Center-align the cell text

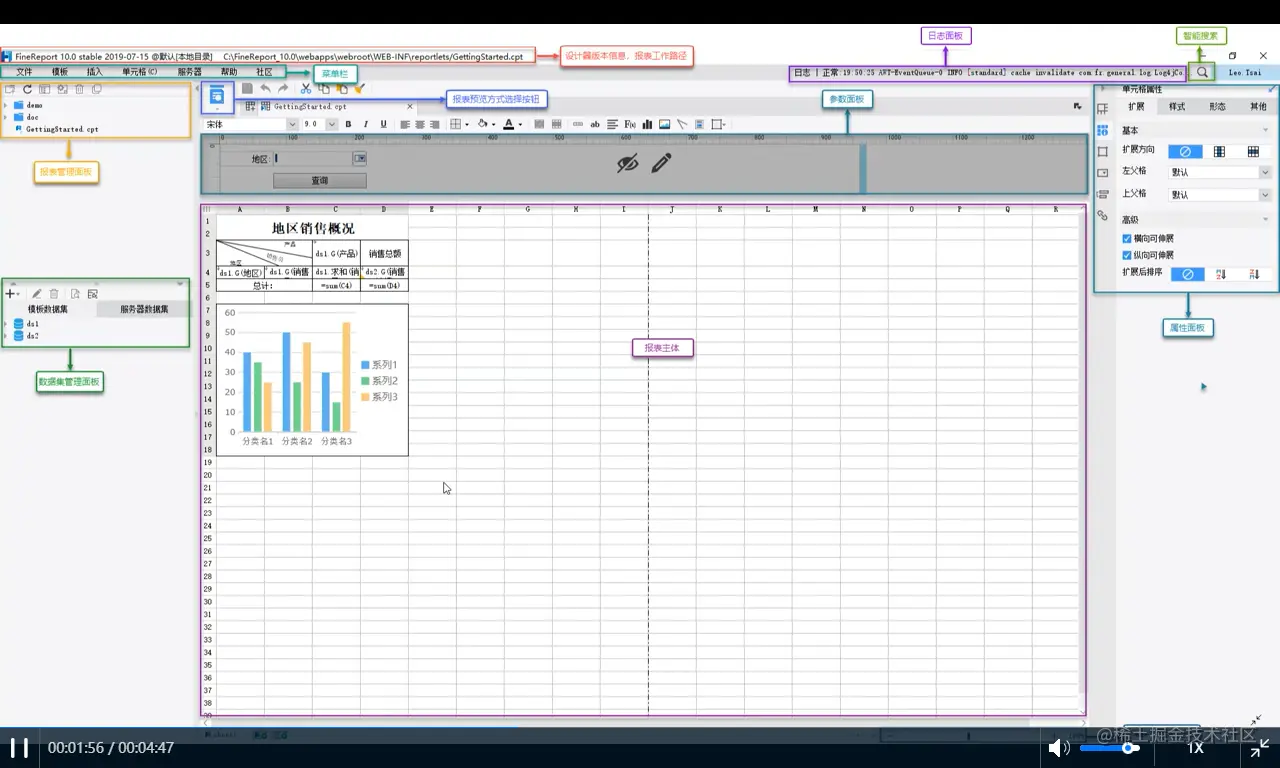[420, 124]
